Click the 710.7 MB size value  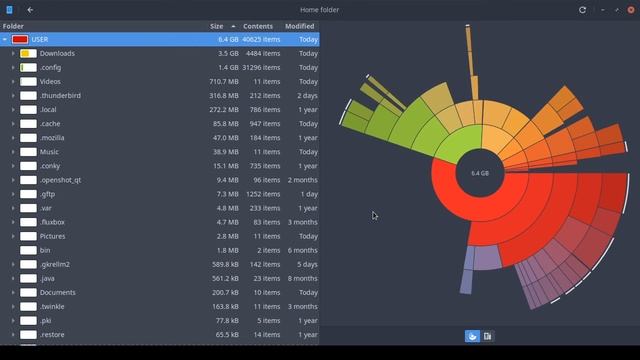click(224, 82)
